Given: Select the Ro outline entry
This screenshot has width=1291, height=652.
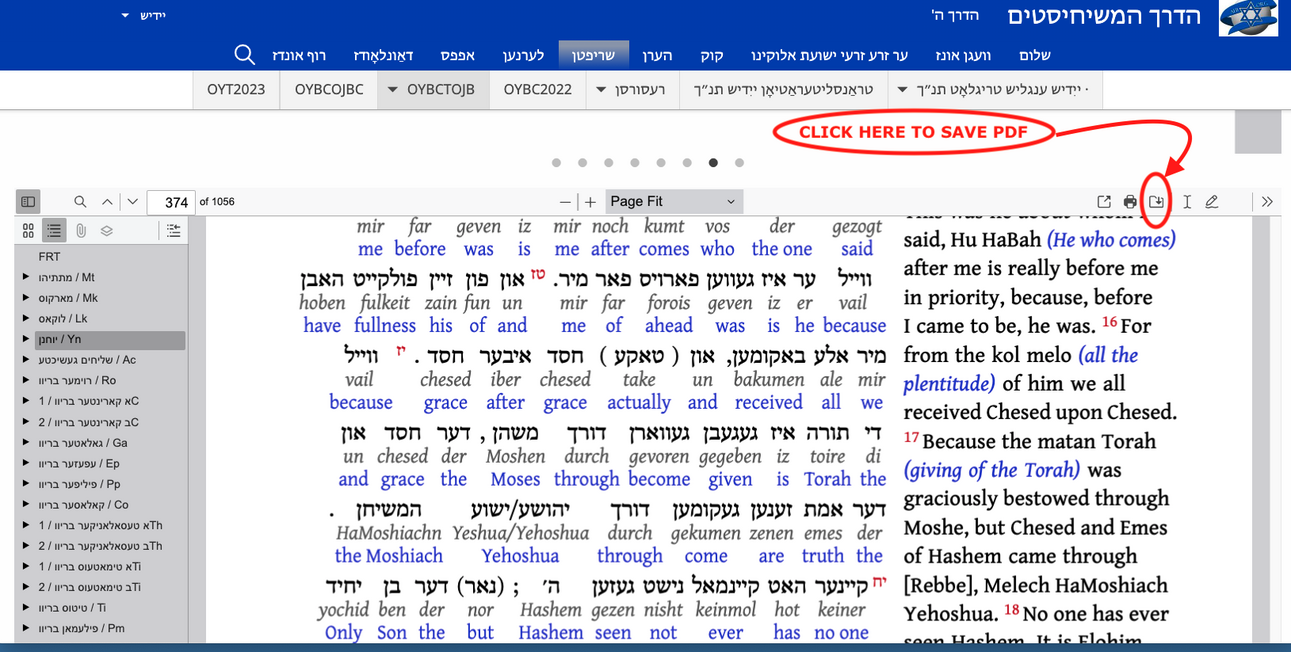Looking at the screenshot, I should click(77, 381).
